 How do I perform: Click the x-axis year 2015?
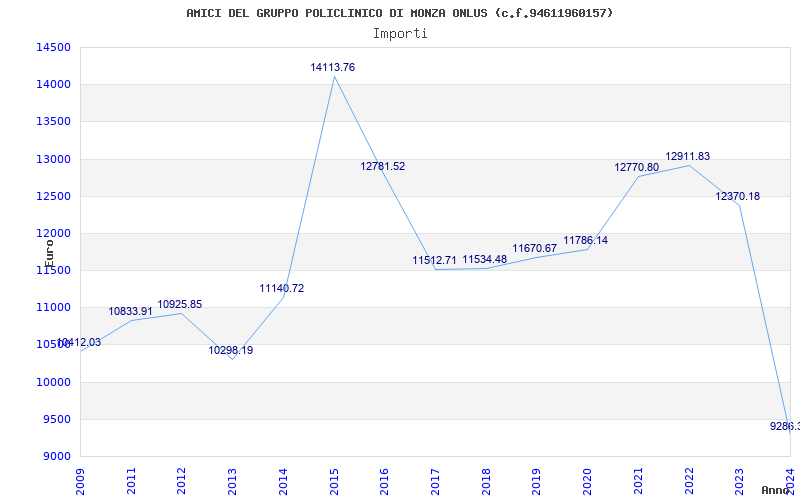point(334,482)
